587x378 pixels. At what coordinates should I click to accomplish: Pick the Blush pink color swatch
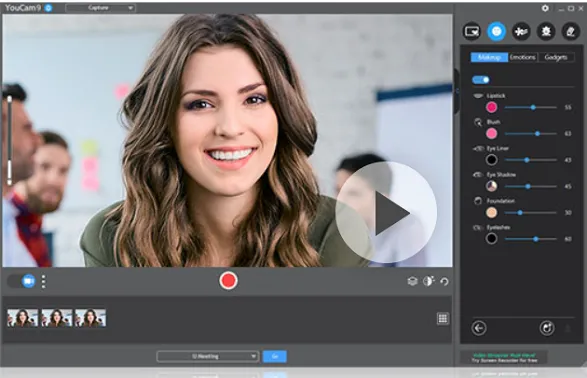(492, 134)
